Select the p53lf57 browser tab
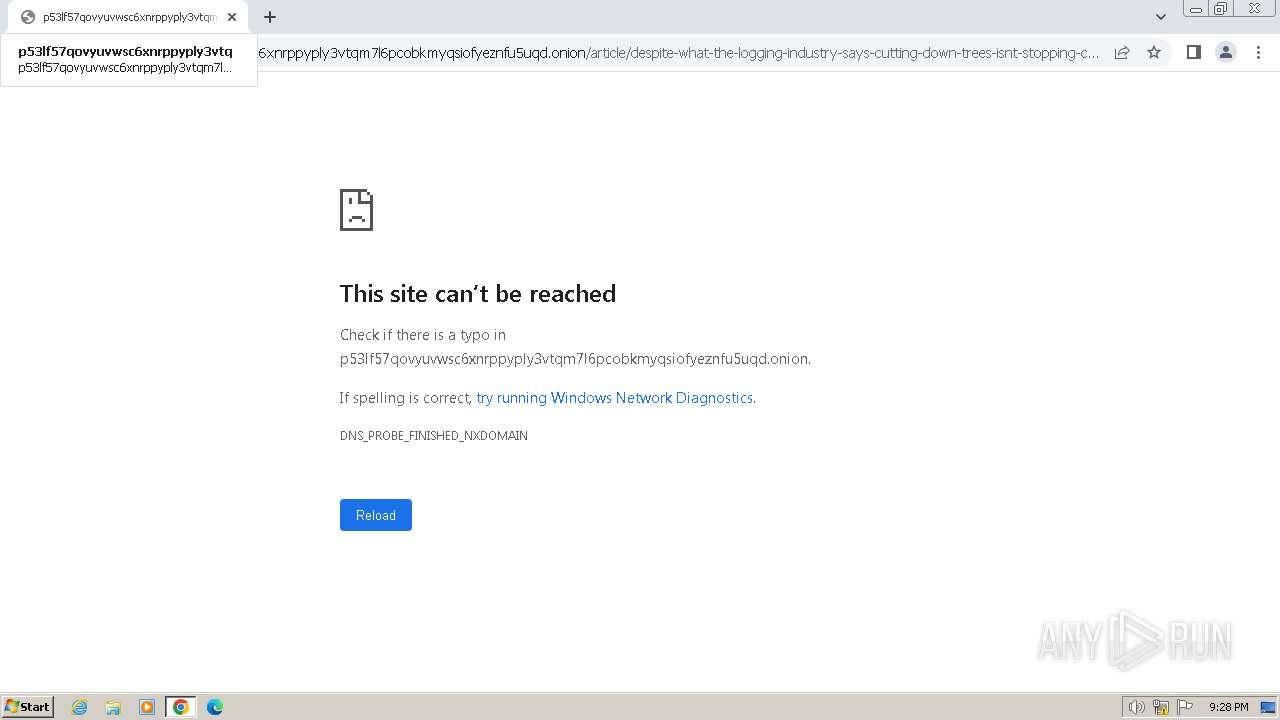 pyautogui.click(x=128, y=17)
